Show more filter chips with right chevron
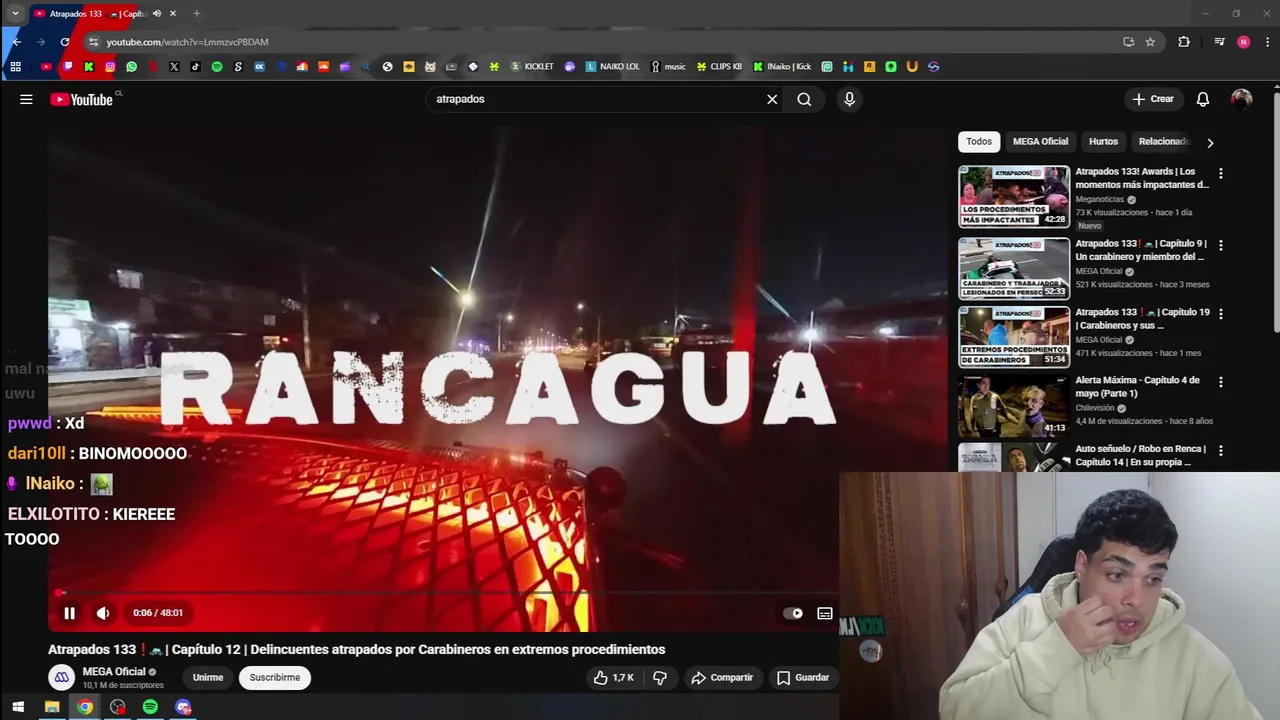The image size is (1280, 720). [1210, 142]
